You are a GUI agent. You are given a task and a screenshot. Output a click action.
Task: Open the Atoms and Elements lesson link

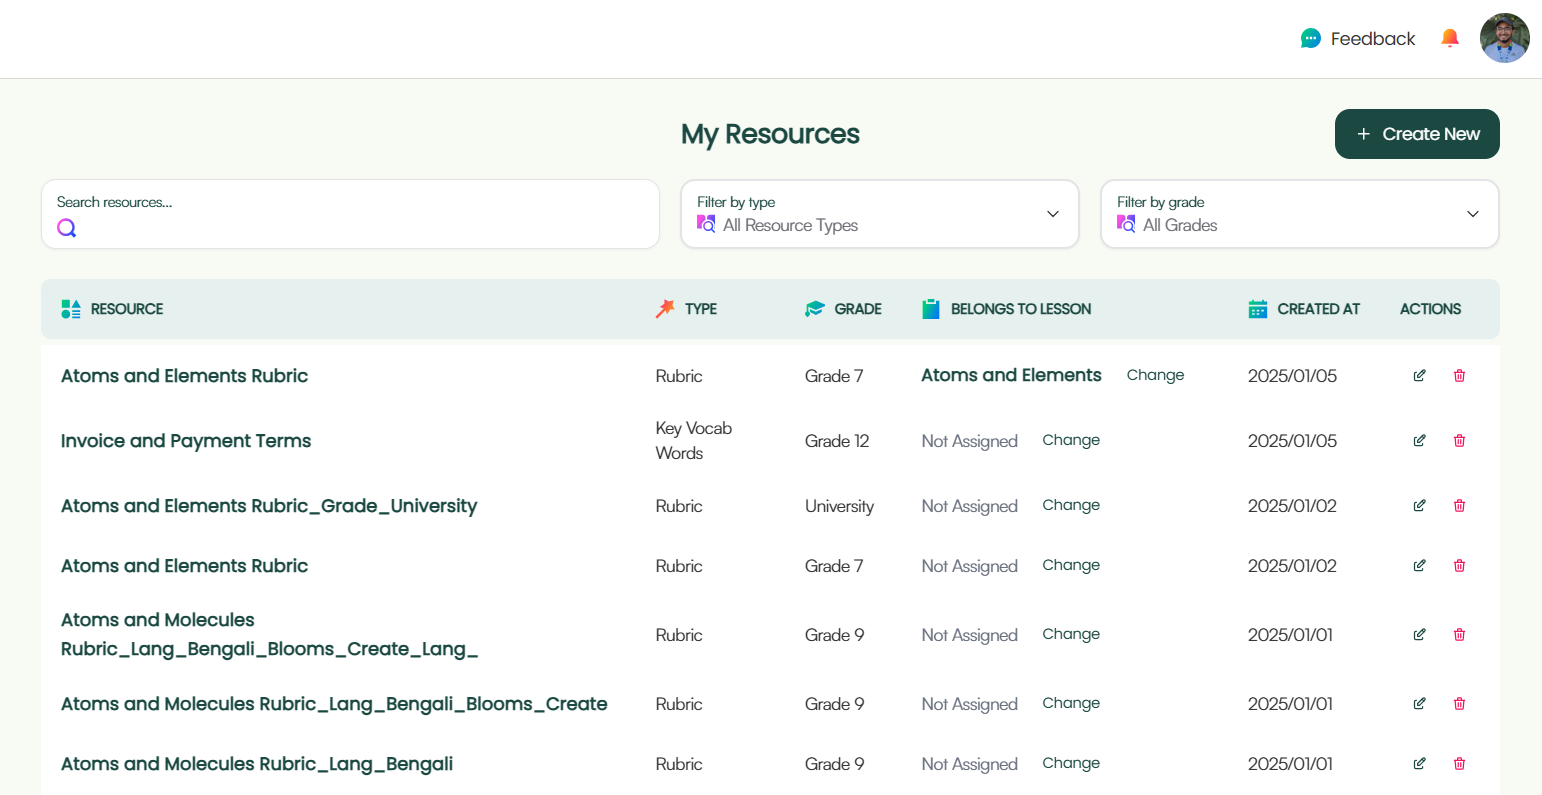pyautogui.click(x=1011, y=375)
